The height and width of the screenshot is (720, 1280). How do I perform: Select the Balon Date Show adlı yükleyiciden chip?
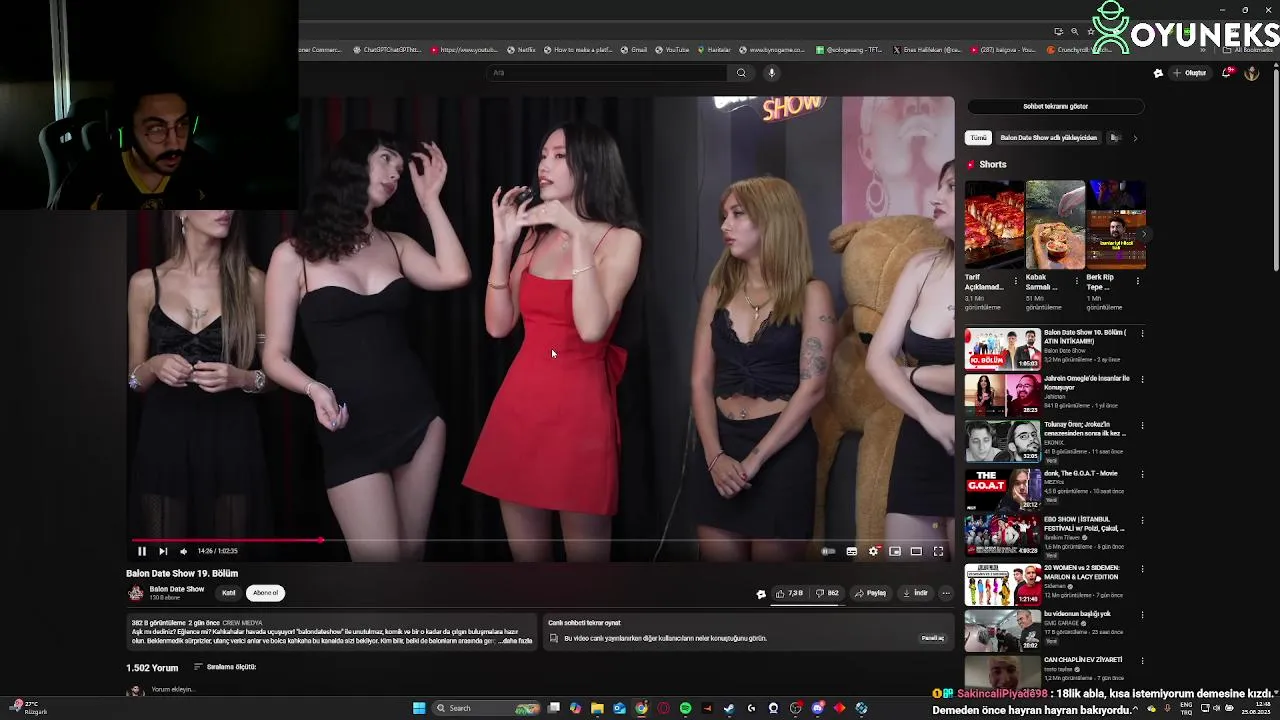point(1048,138)
